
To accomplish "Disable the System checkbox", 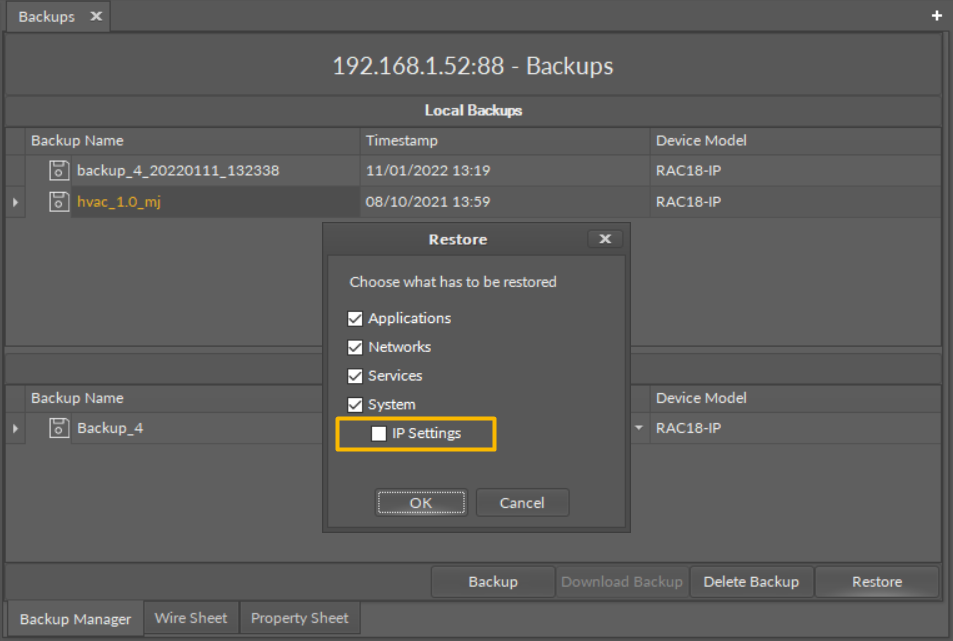I will pos(355,405).
